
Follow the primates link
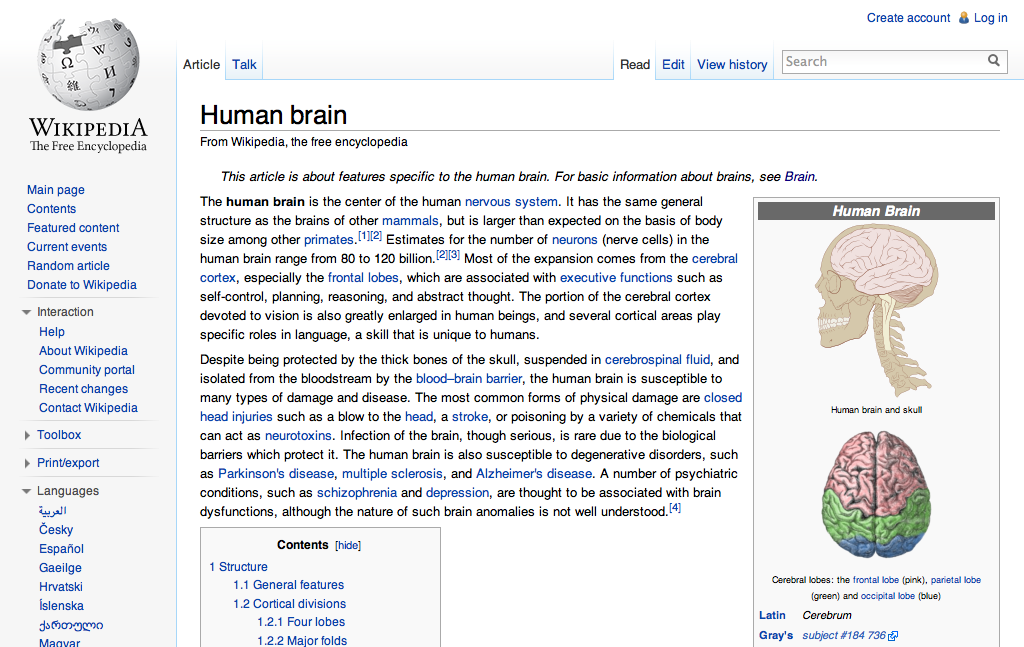pos(328,240)
